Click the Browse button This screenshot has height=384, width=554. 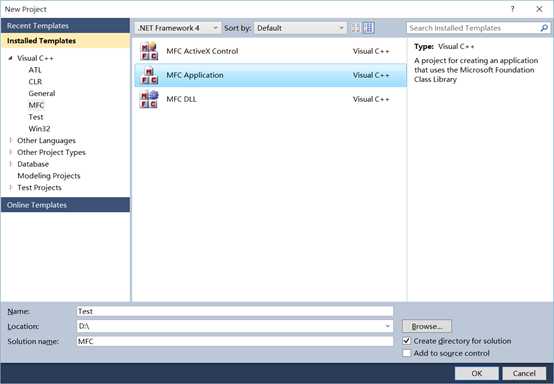point(427,326)
